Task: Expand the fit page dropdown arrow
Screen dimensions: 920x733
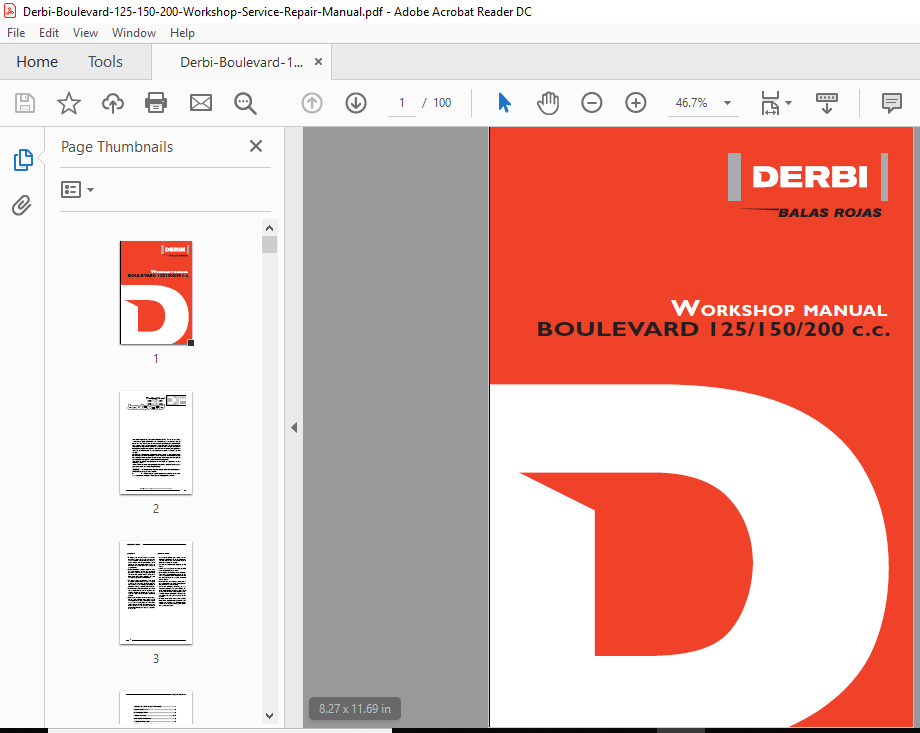Action: pyautogui.click(x=789, y=103)
